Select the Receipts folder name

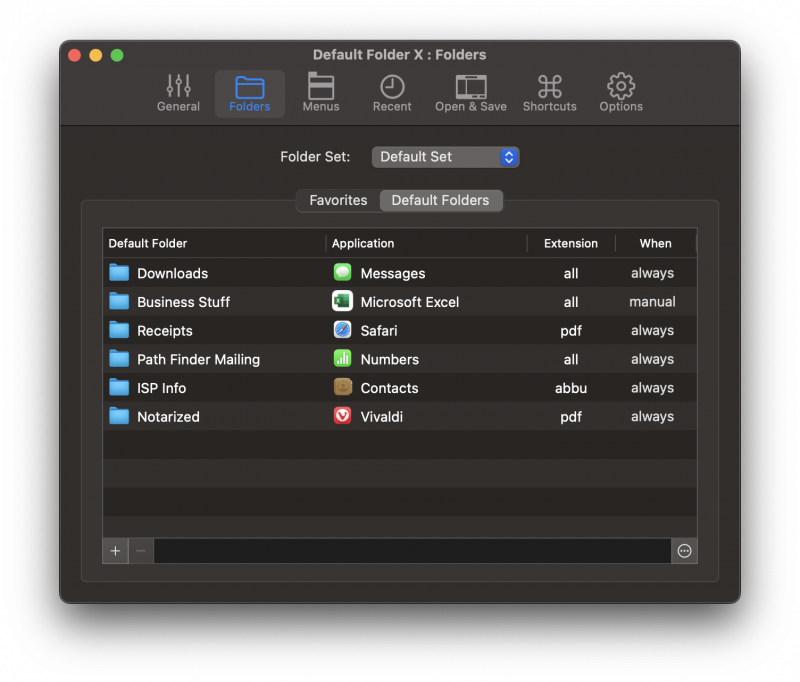(165, 331)
